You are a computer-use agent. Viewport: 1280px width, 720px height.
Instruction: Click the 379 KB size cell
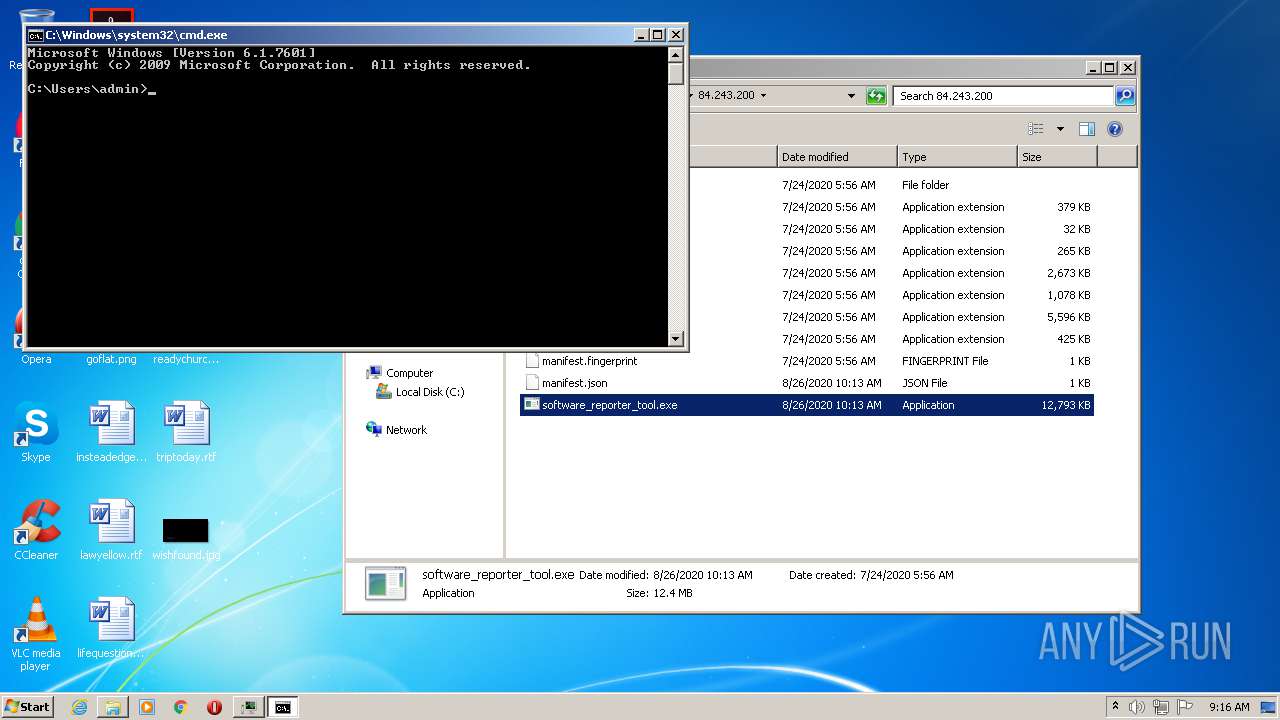[1073, 207]
